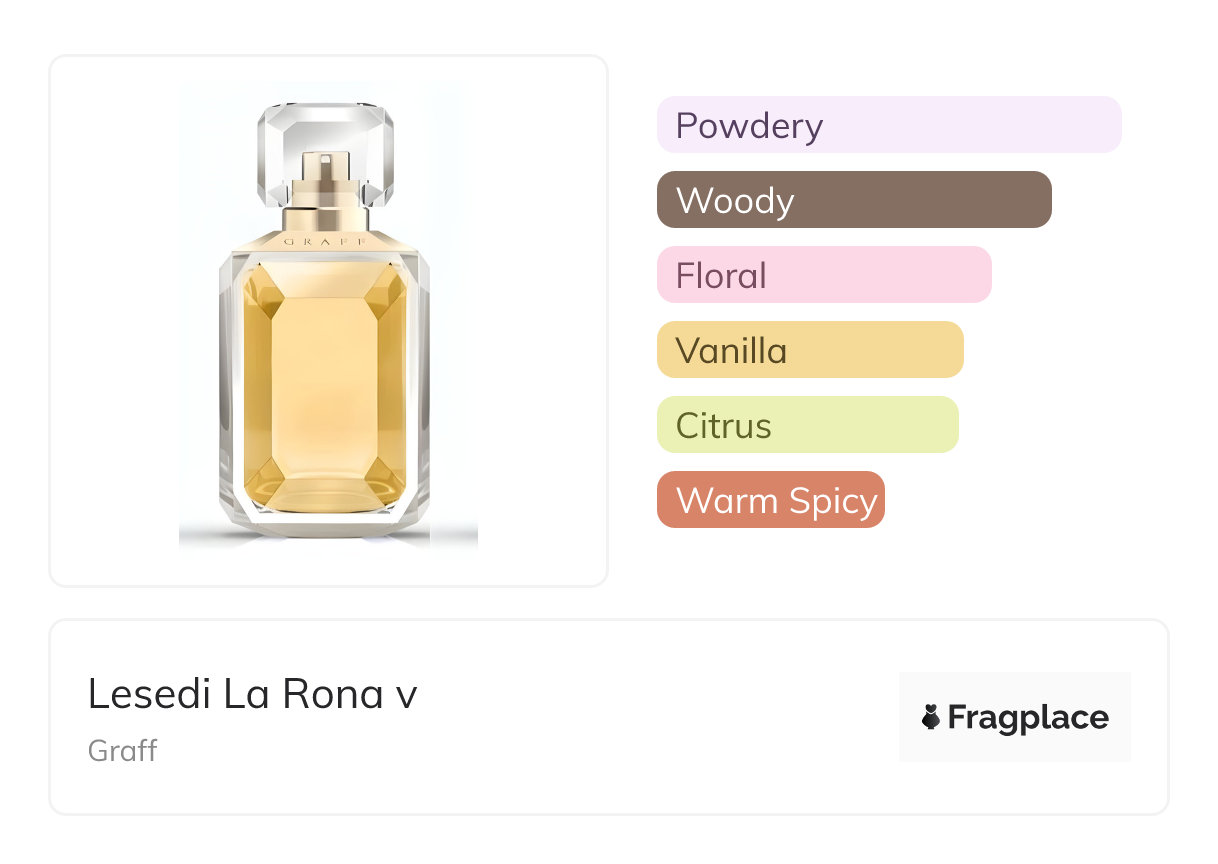Screen dimensions: 1218x864
Task: Click the bottle's gold collar below the nozzle
Action: [x=325, y=218]
